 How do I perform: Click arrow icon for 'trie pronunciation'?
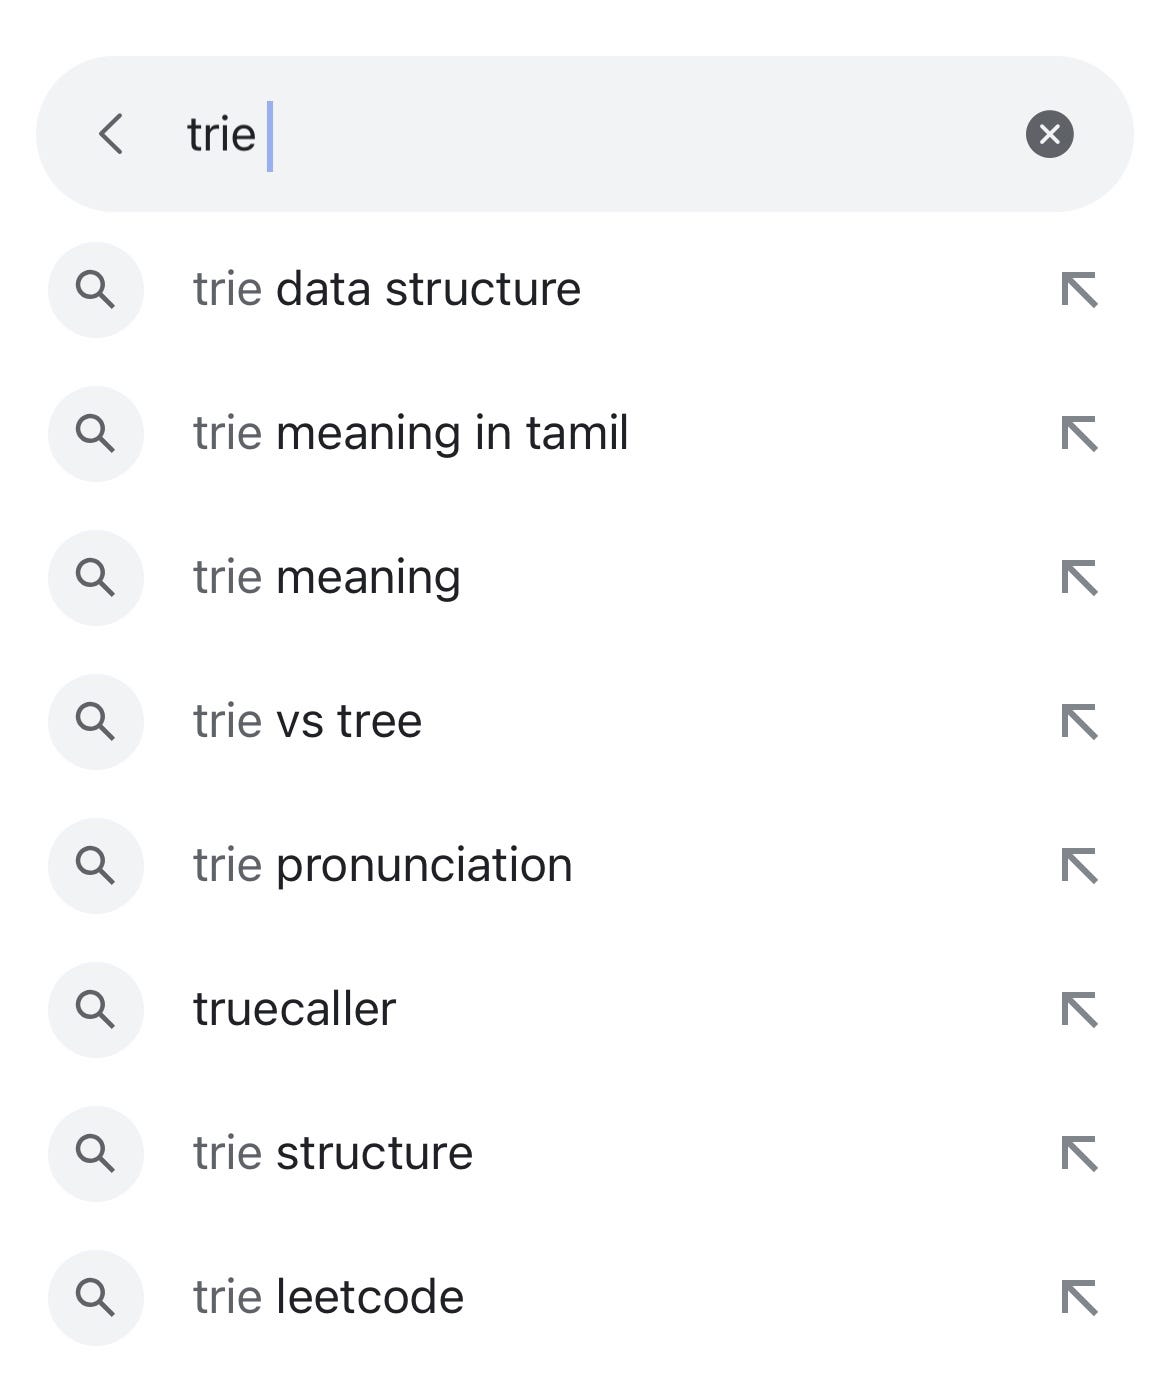pos(1079,866)
